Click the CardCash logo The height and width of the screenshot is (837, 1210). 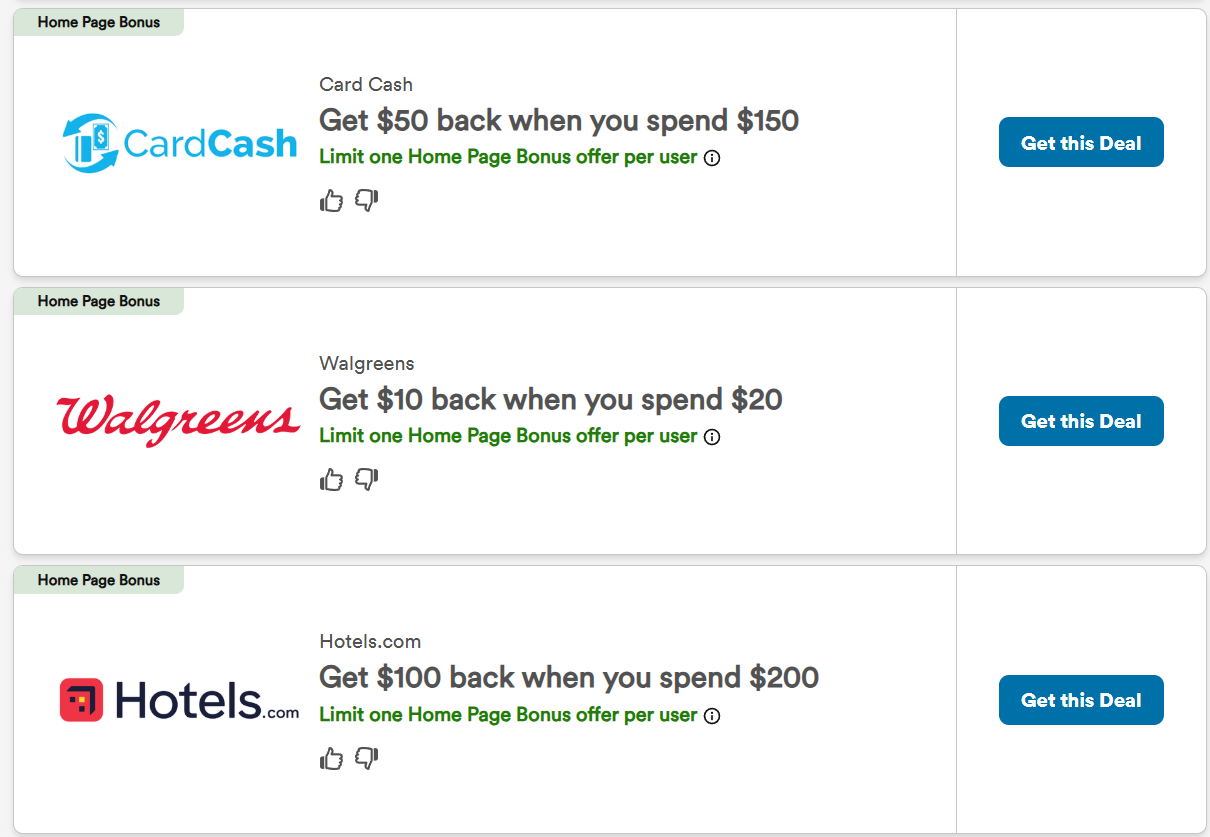coord(179,143)
